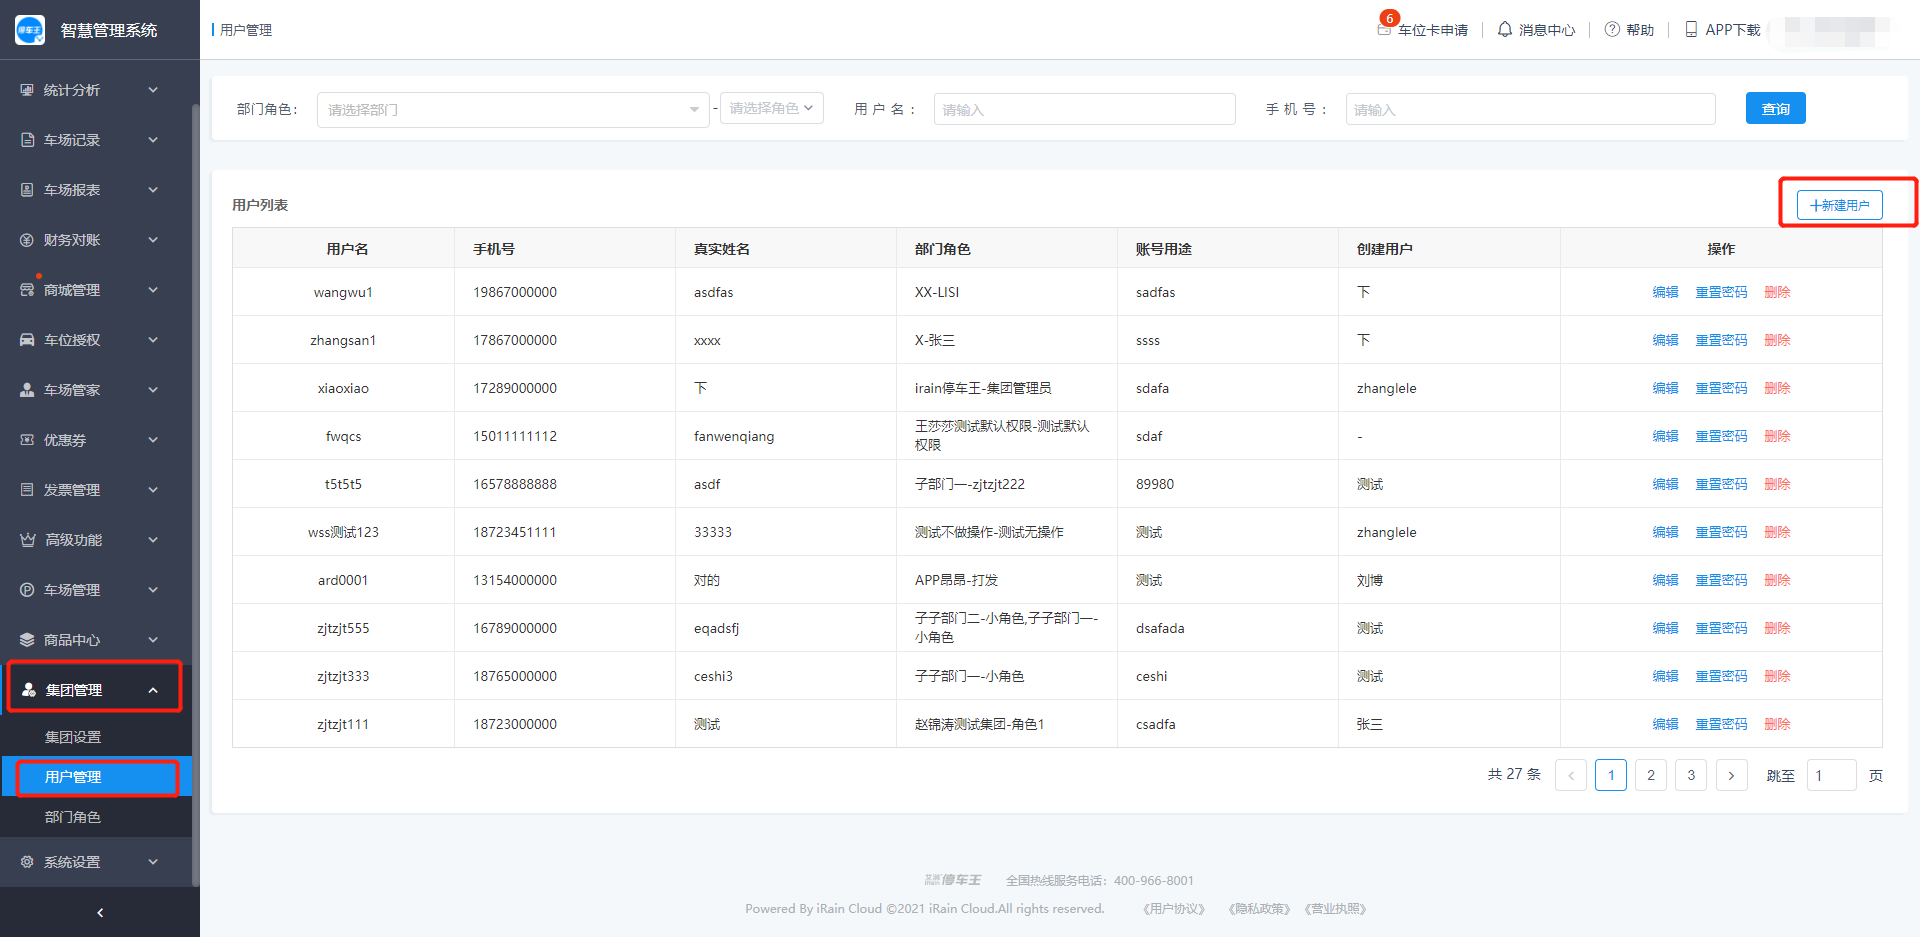Screen dimensions: 1920x937
Task: Click the 统计分析 sidebar icon
Action: (27, 90)
